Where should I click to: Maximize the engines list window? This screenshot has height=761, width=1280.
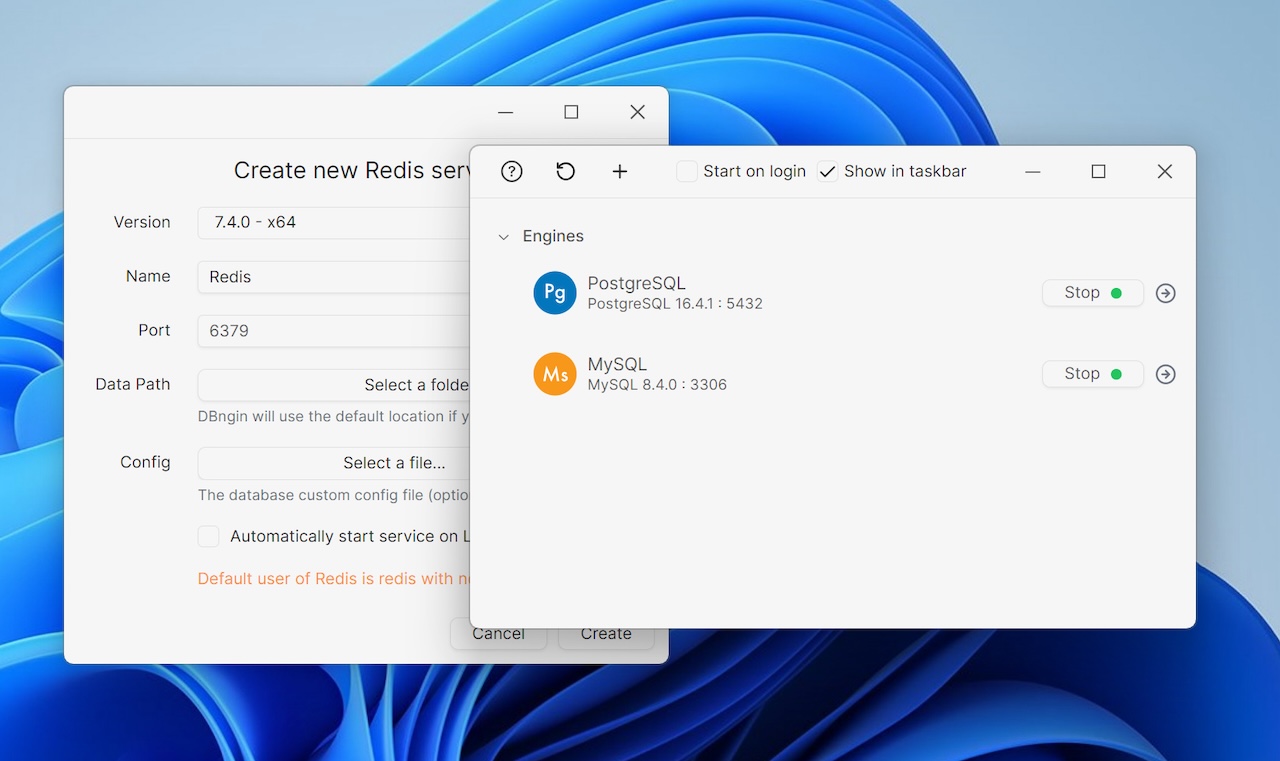coord(1098,171)
